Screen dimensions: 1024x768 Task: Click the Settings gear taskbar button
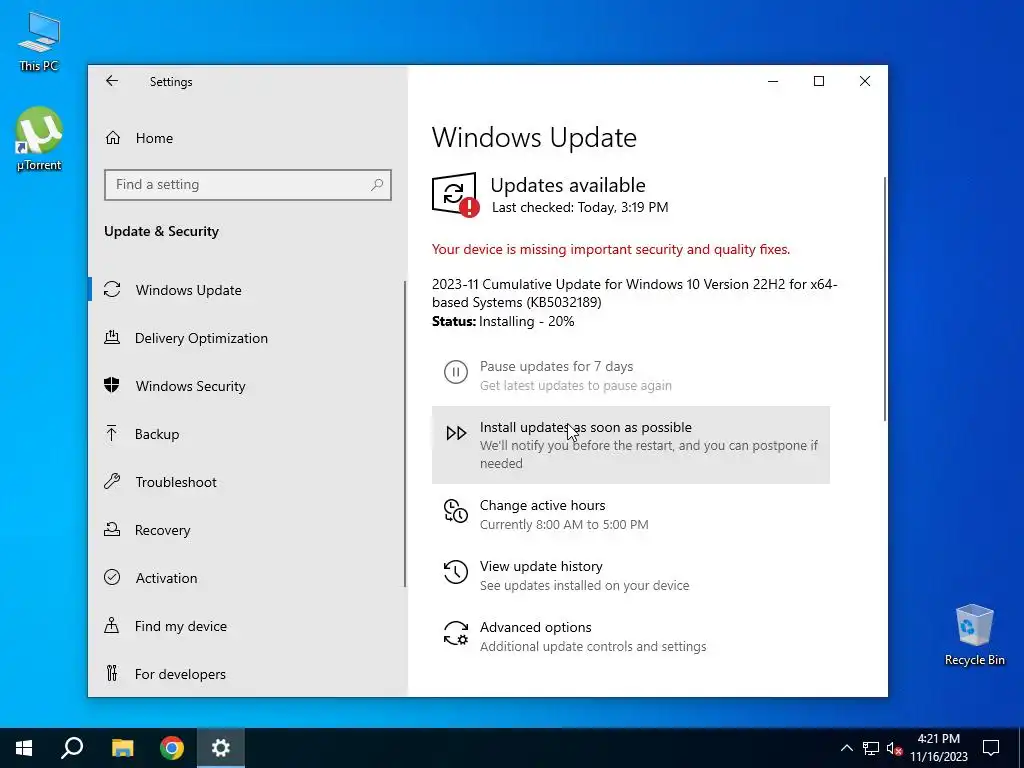tap(221, 748)
